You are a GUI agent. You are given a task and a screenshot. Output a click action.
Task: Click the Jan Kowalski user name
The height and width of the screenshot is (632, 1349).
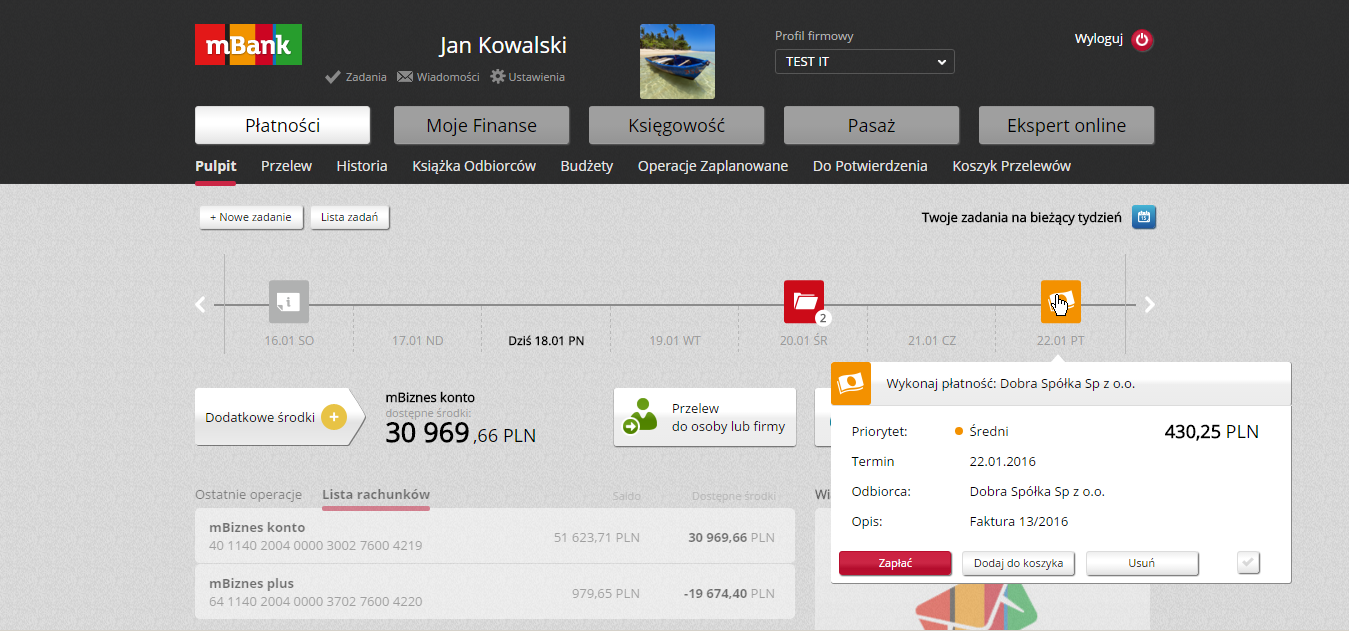[x=503, y=45]
